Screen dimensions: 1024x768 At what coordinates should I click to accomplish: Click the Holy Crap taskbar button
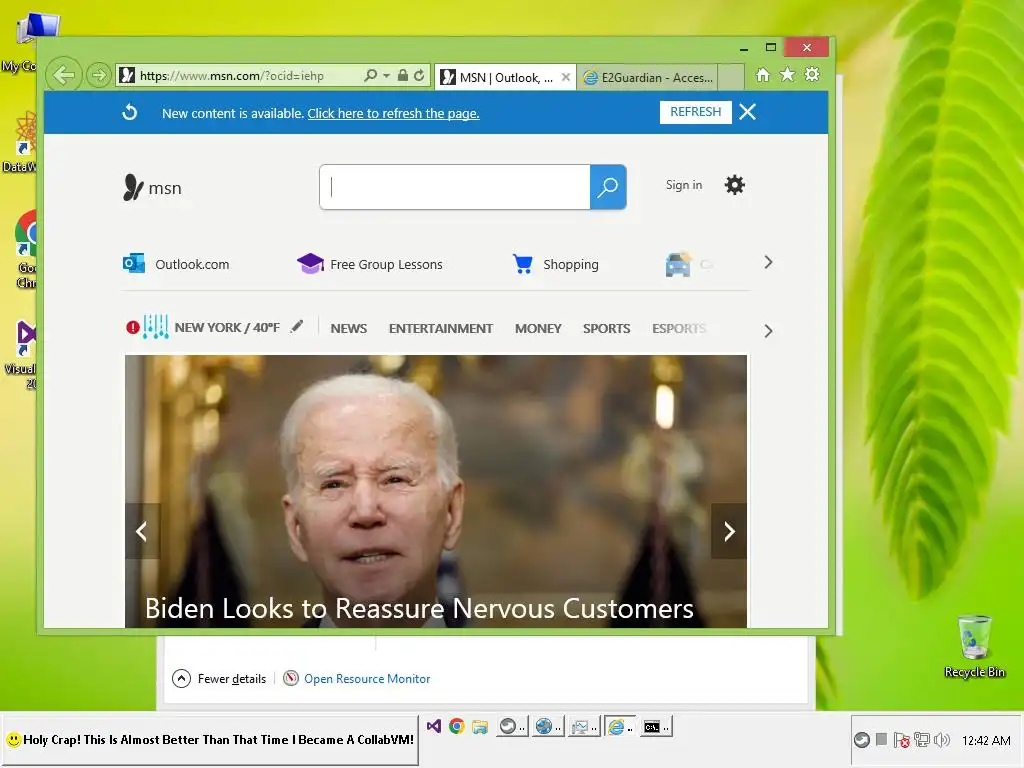pyautogui.click(x=210, y=740)
